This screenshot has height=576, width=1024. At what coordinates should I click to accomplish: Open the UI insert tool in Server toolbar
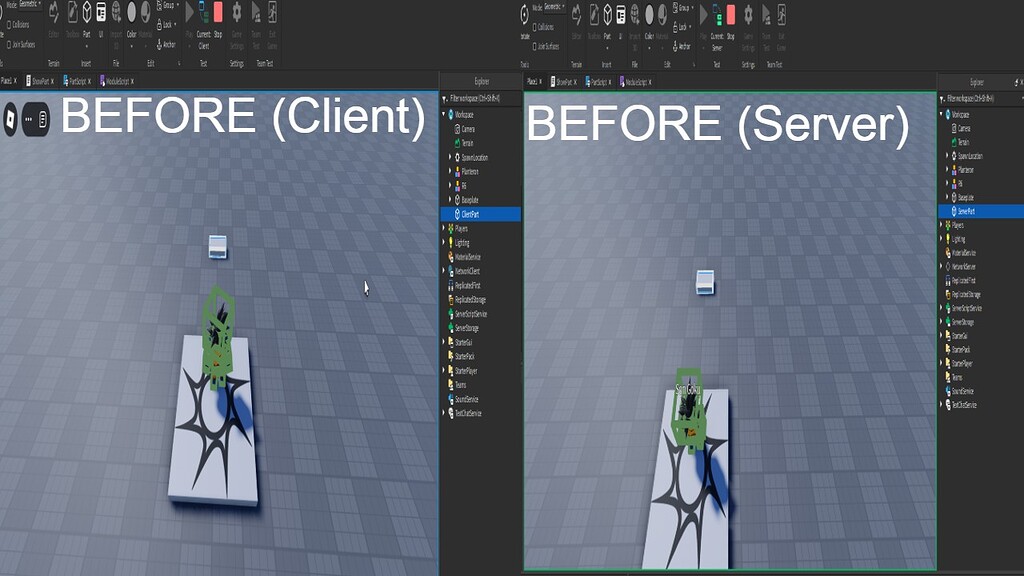(620, 14)
